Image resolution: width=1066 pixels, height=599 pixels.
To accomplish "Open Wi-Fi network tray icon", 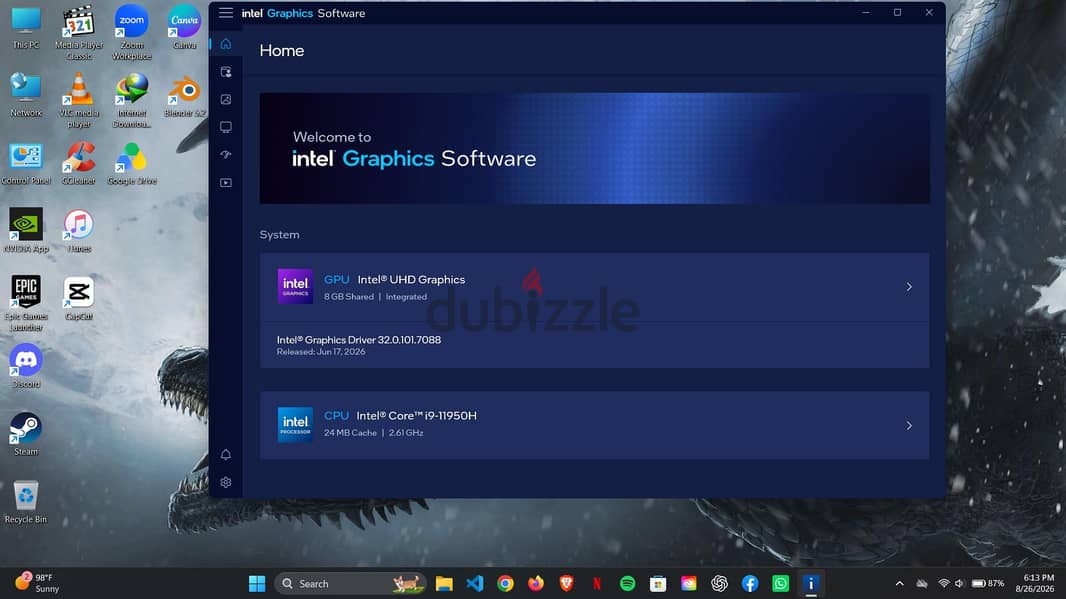I will click(x=944, y=583).
